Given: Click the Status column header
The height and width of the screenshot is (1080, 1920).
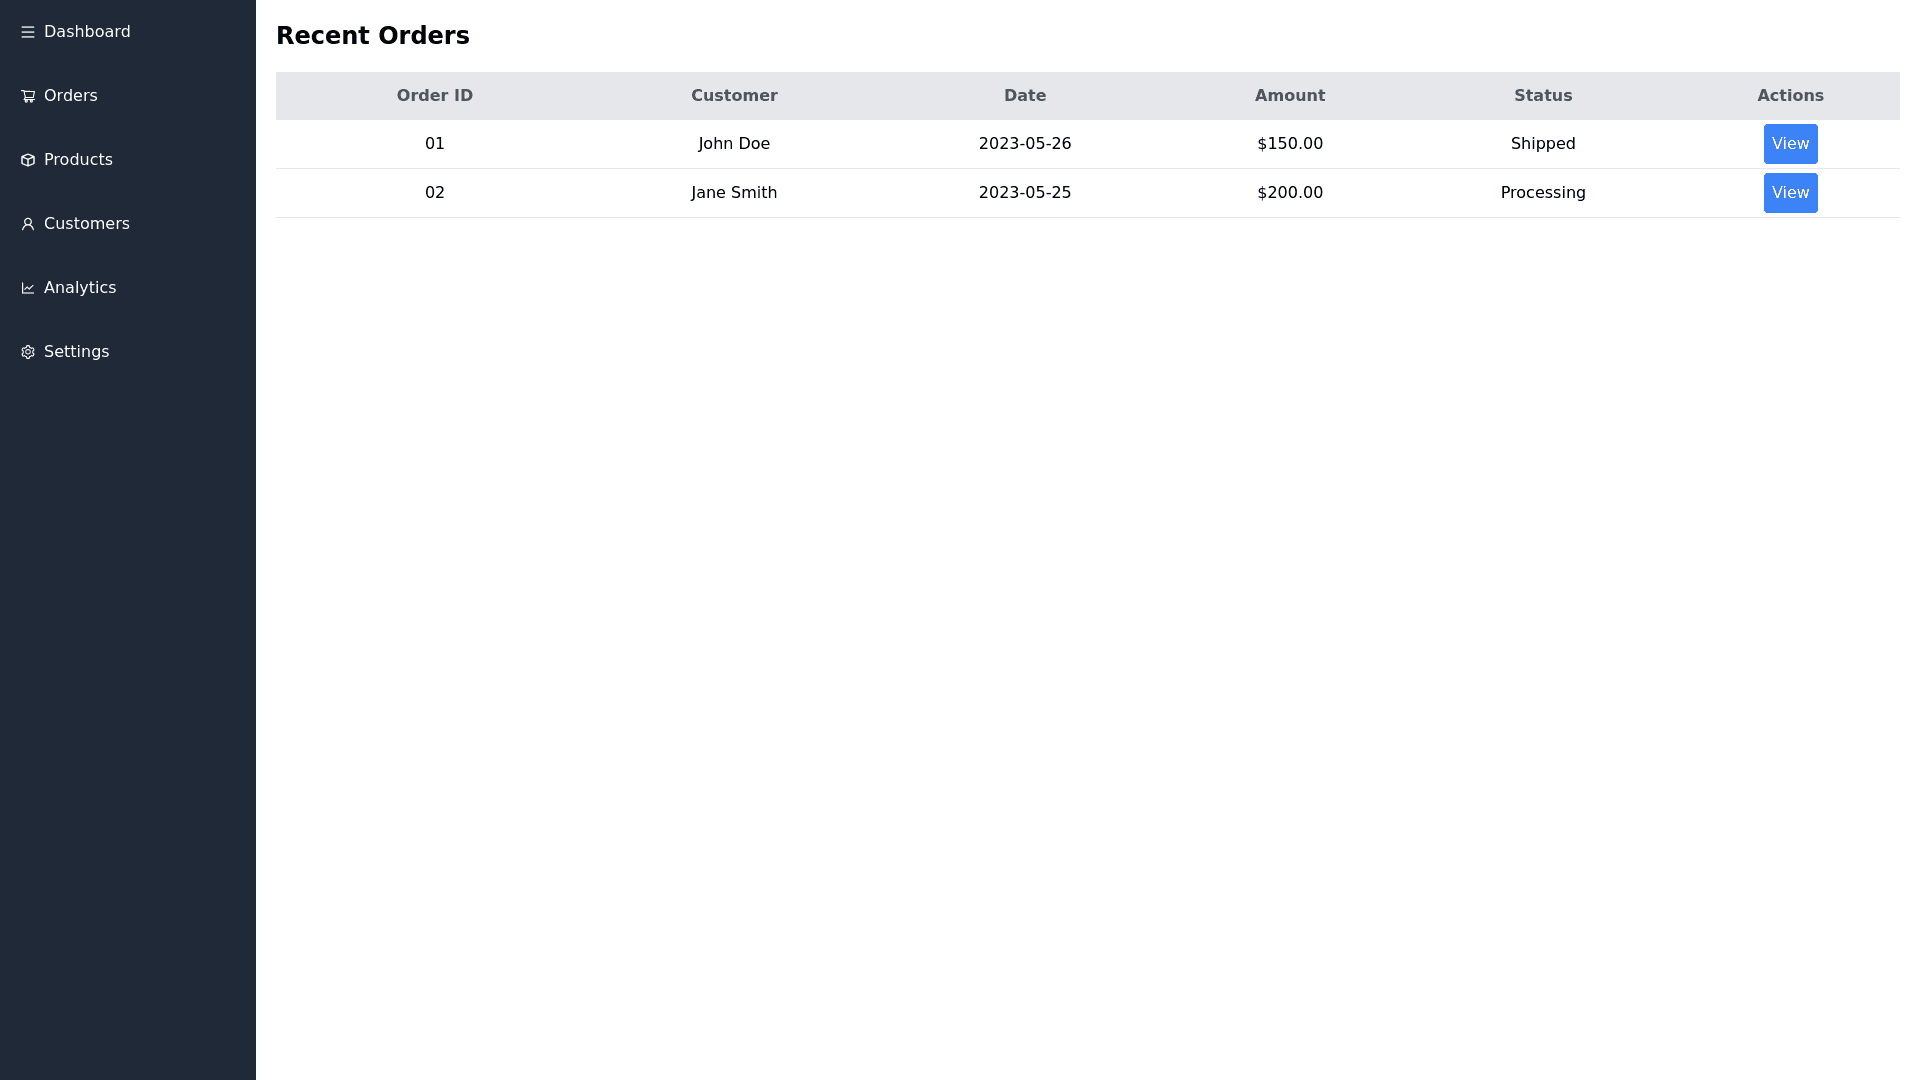Looking at the screenshot, I should [x=1542, y=96].
